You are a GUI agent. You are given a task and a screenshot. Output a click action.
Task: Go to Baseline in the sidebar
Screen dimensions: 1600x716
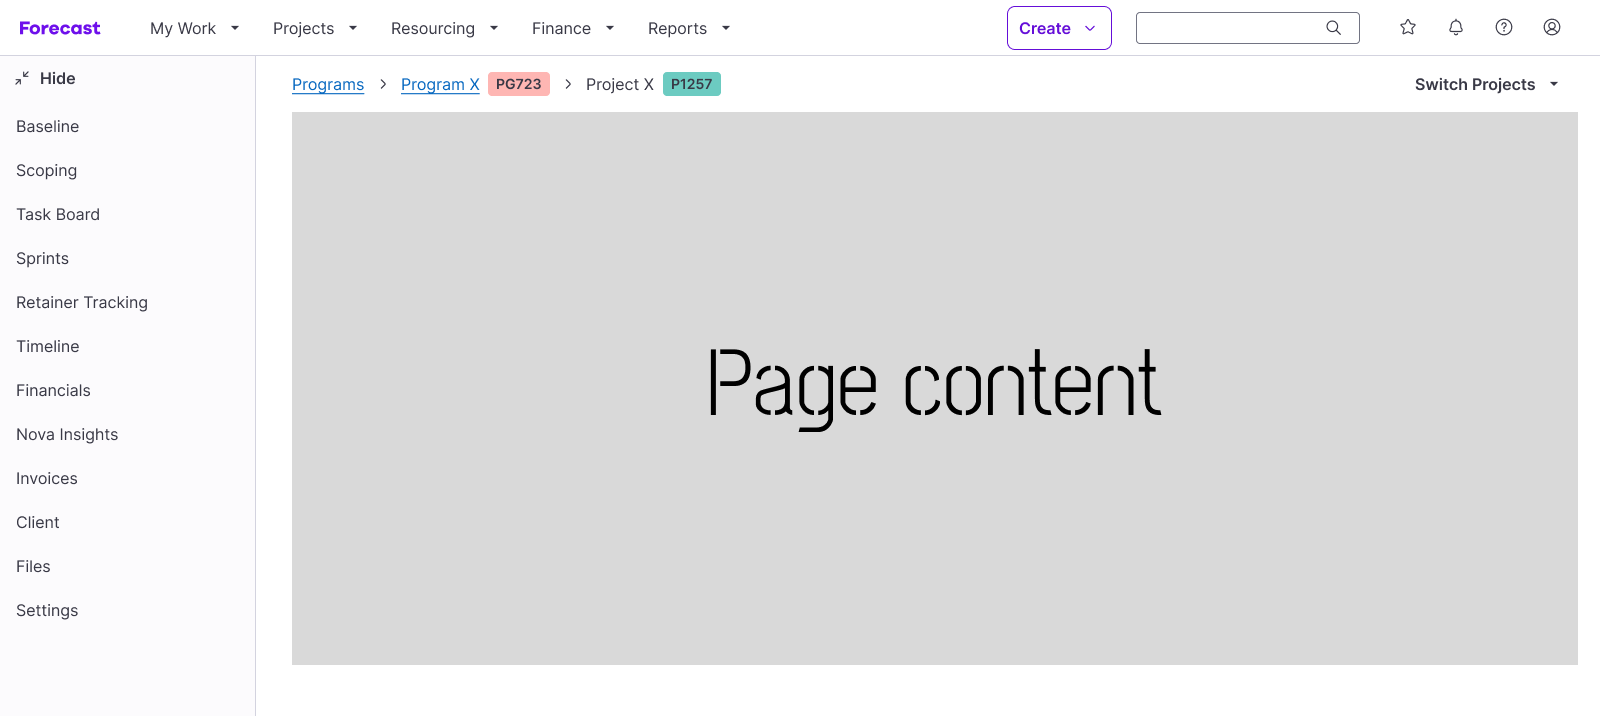click(48, 126)
